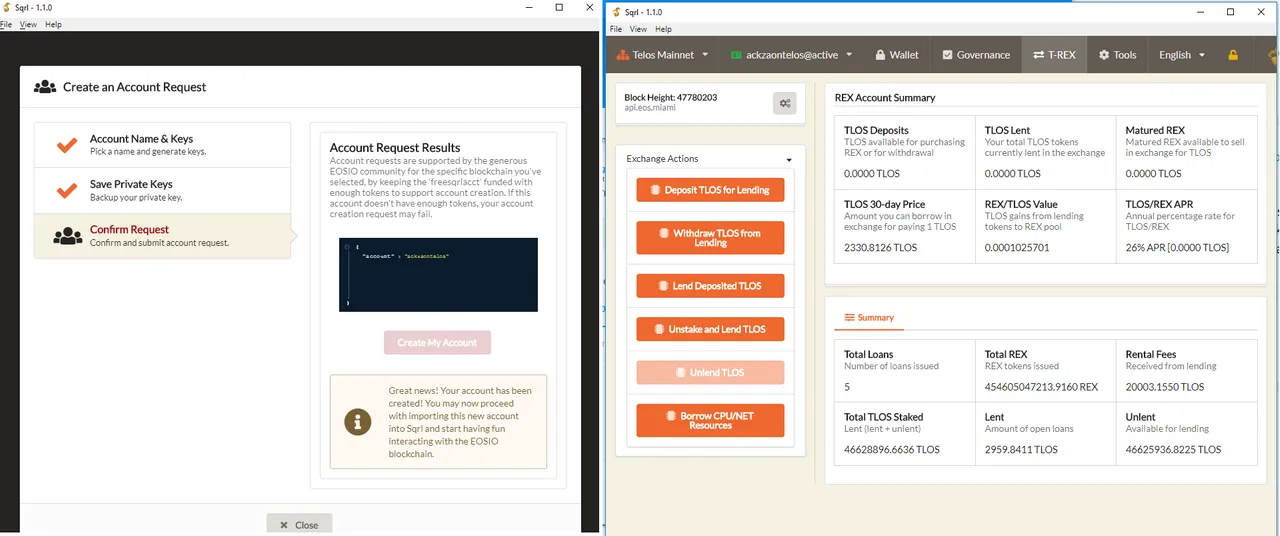This screenshot has height=536, width=1280.
Task: Click the 2330.8126 TLOS 30-day price value
Action: tap(880, 248)
